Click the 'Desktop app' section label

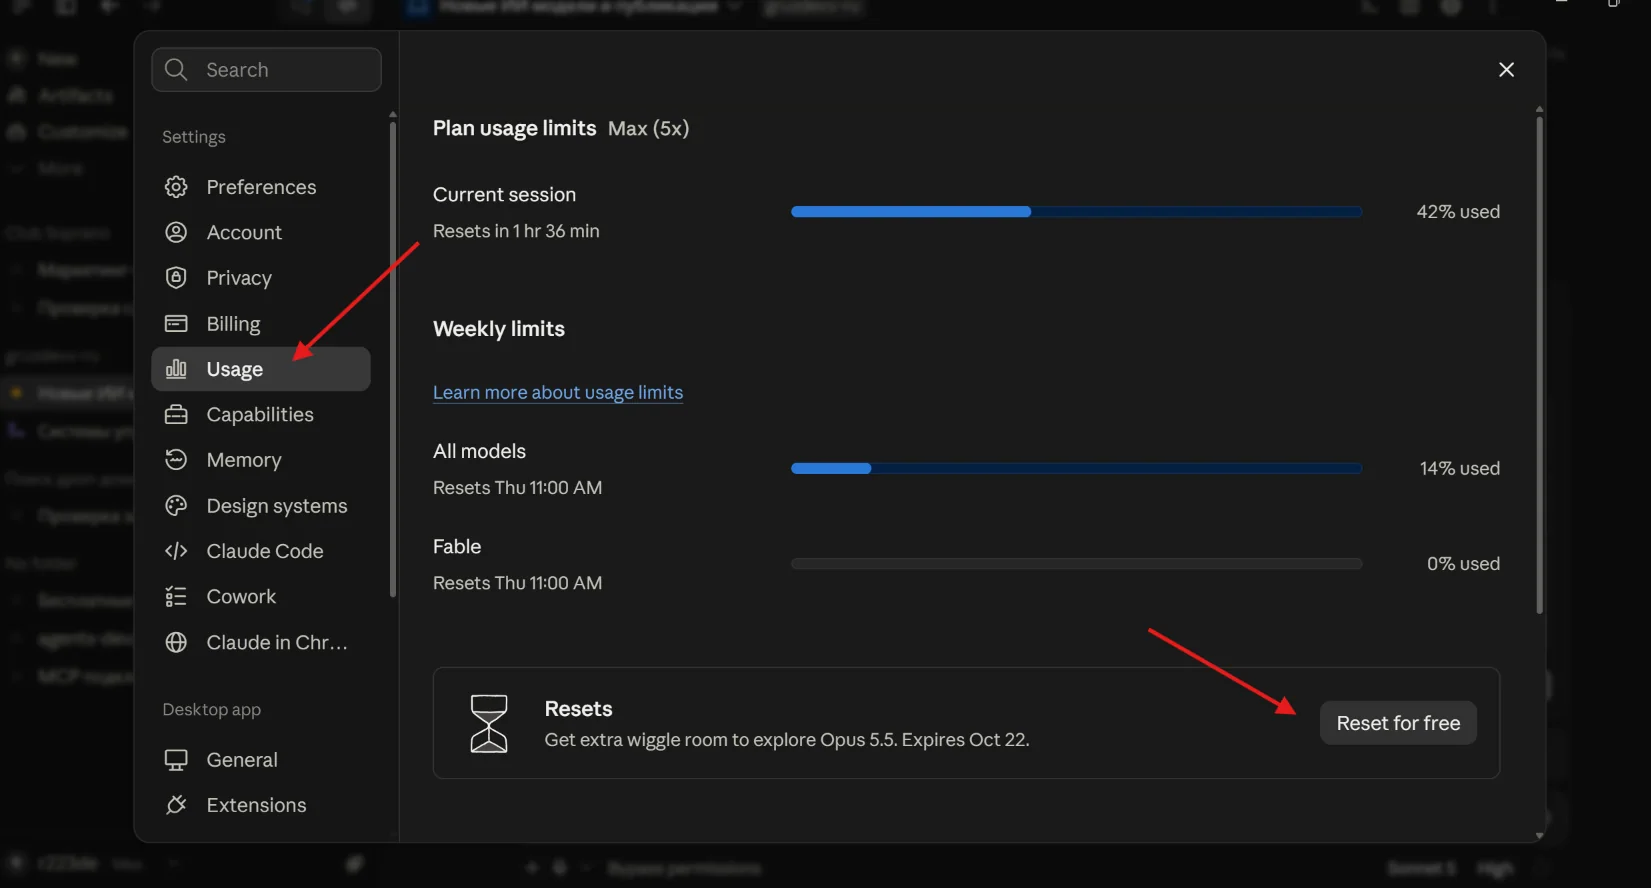[x=212, y=710]
